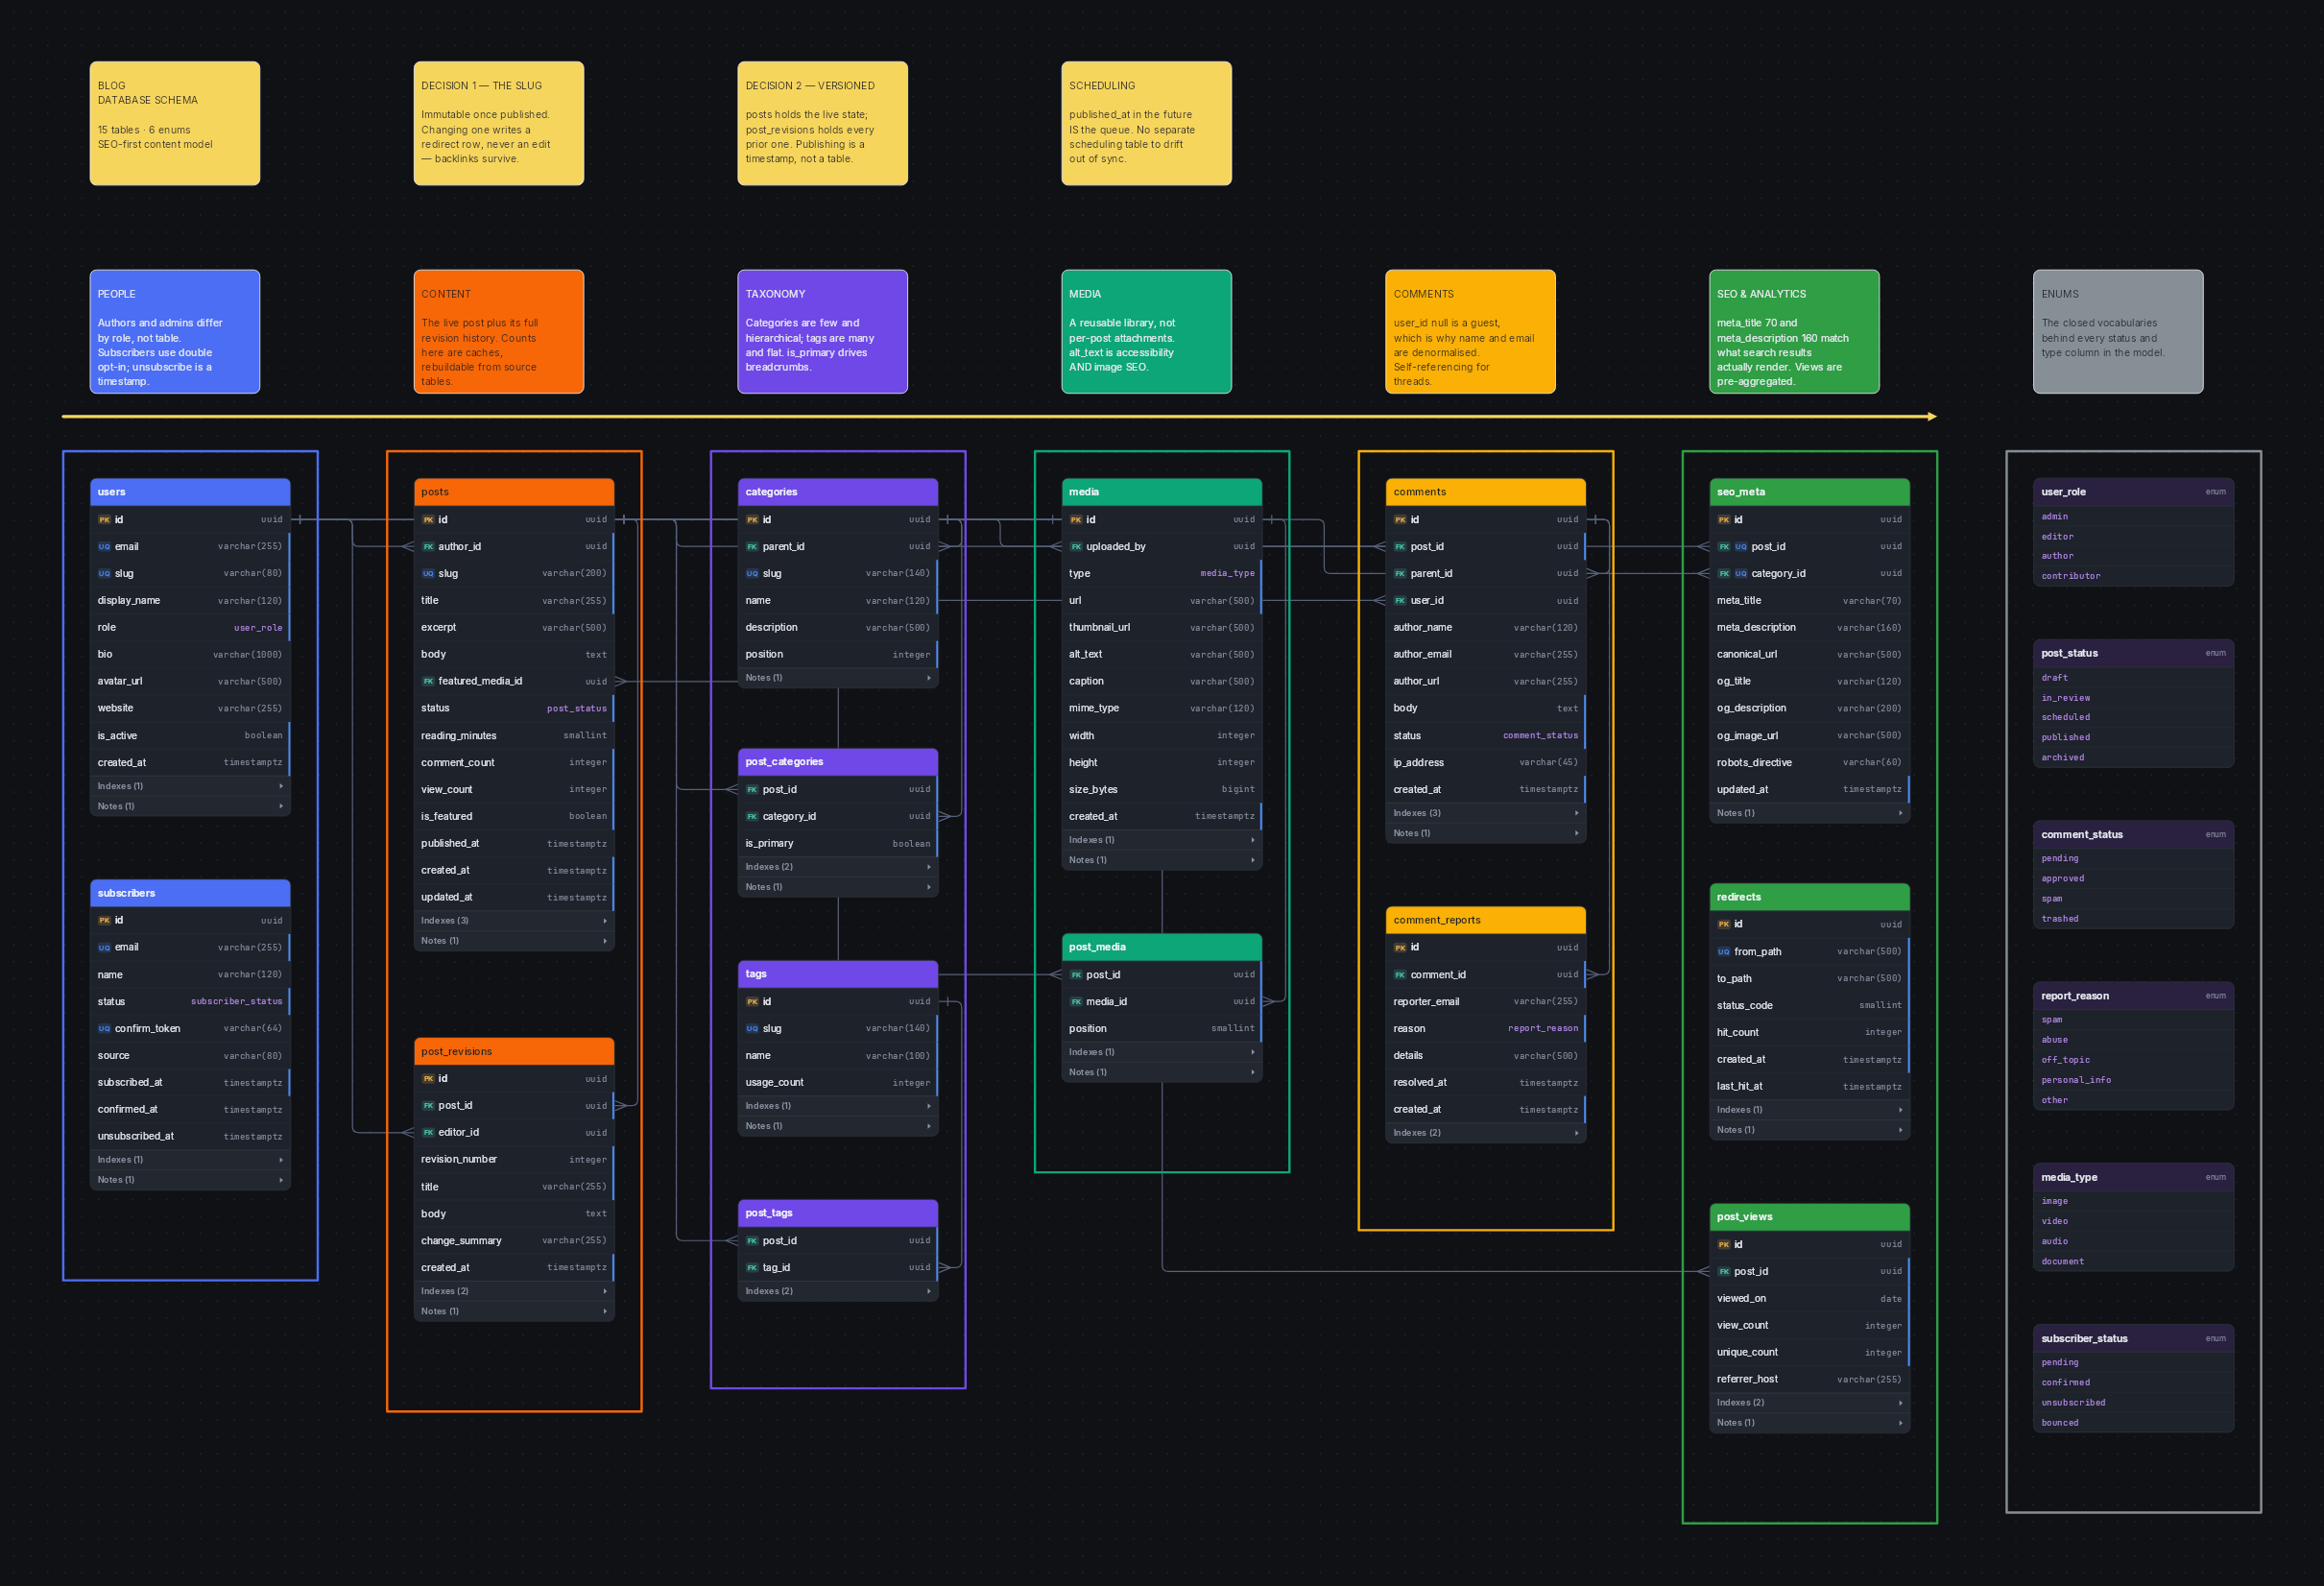2324x1586 pixels.
Task: Select the user_role enum header
Action: tap(2134, 492)
